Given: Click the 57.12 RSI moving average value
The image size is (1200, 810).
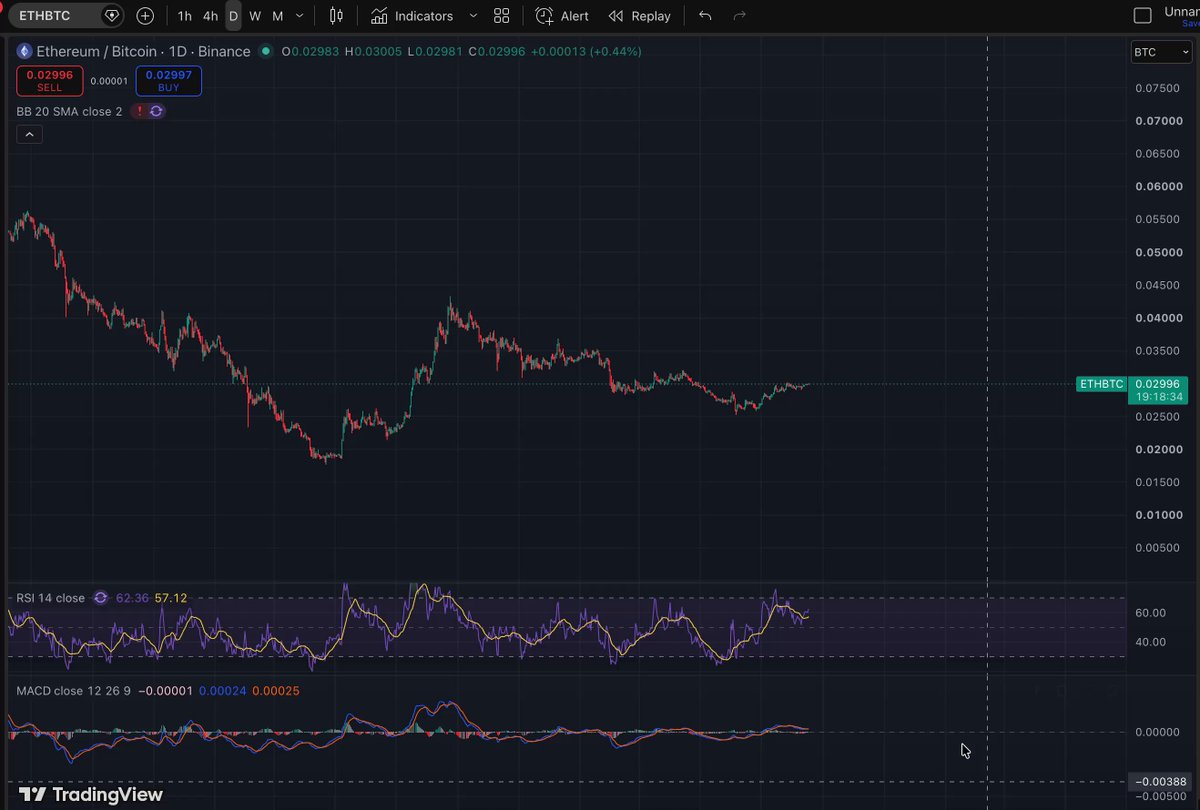Looking at the screenshot, I should tap(170, 598).
